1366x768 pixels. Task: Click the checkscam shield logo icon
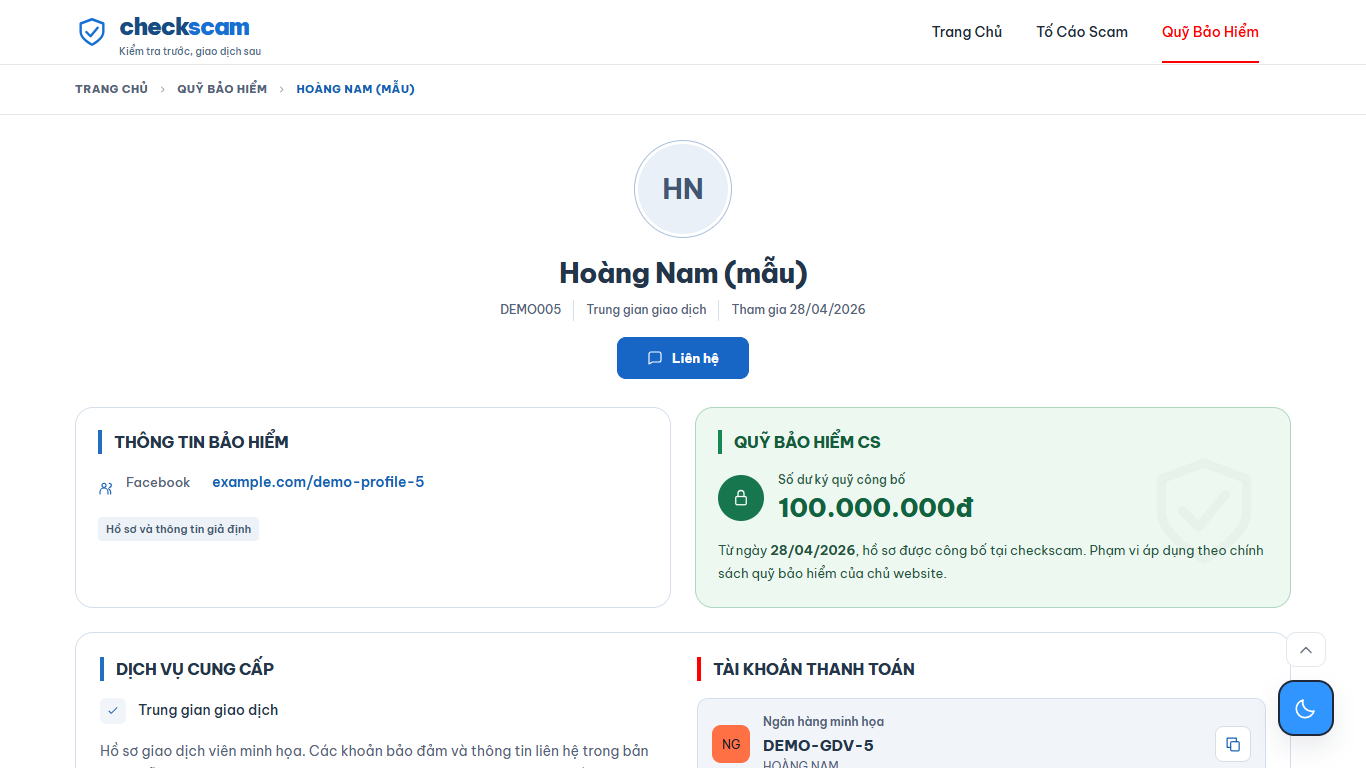[92, 32]
